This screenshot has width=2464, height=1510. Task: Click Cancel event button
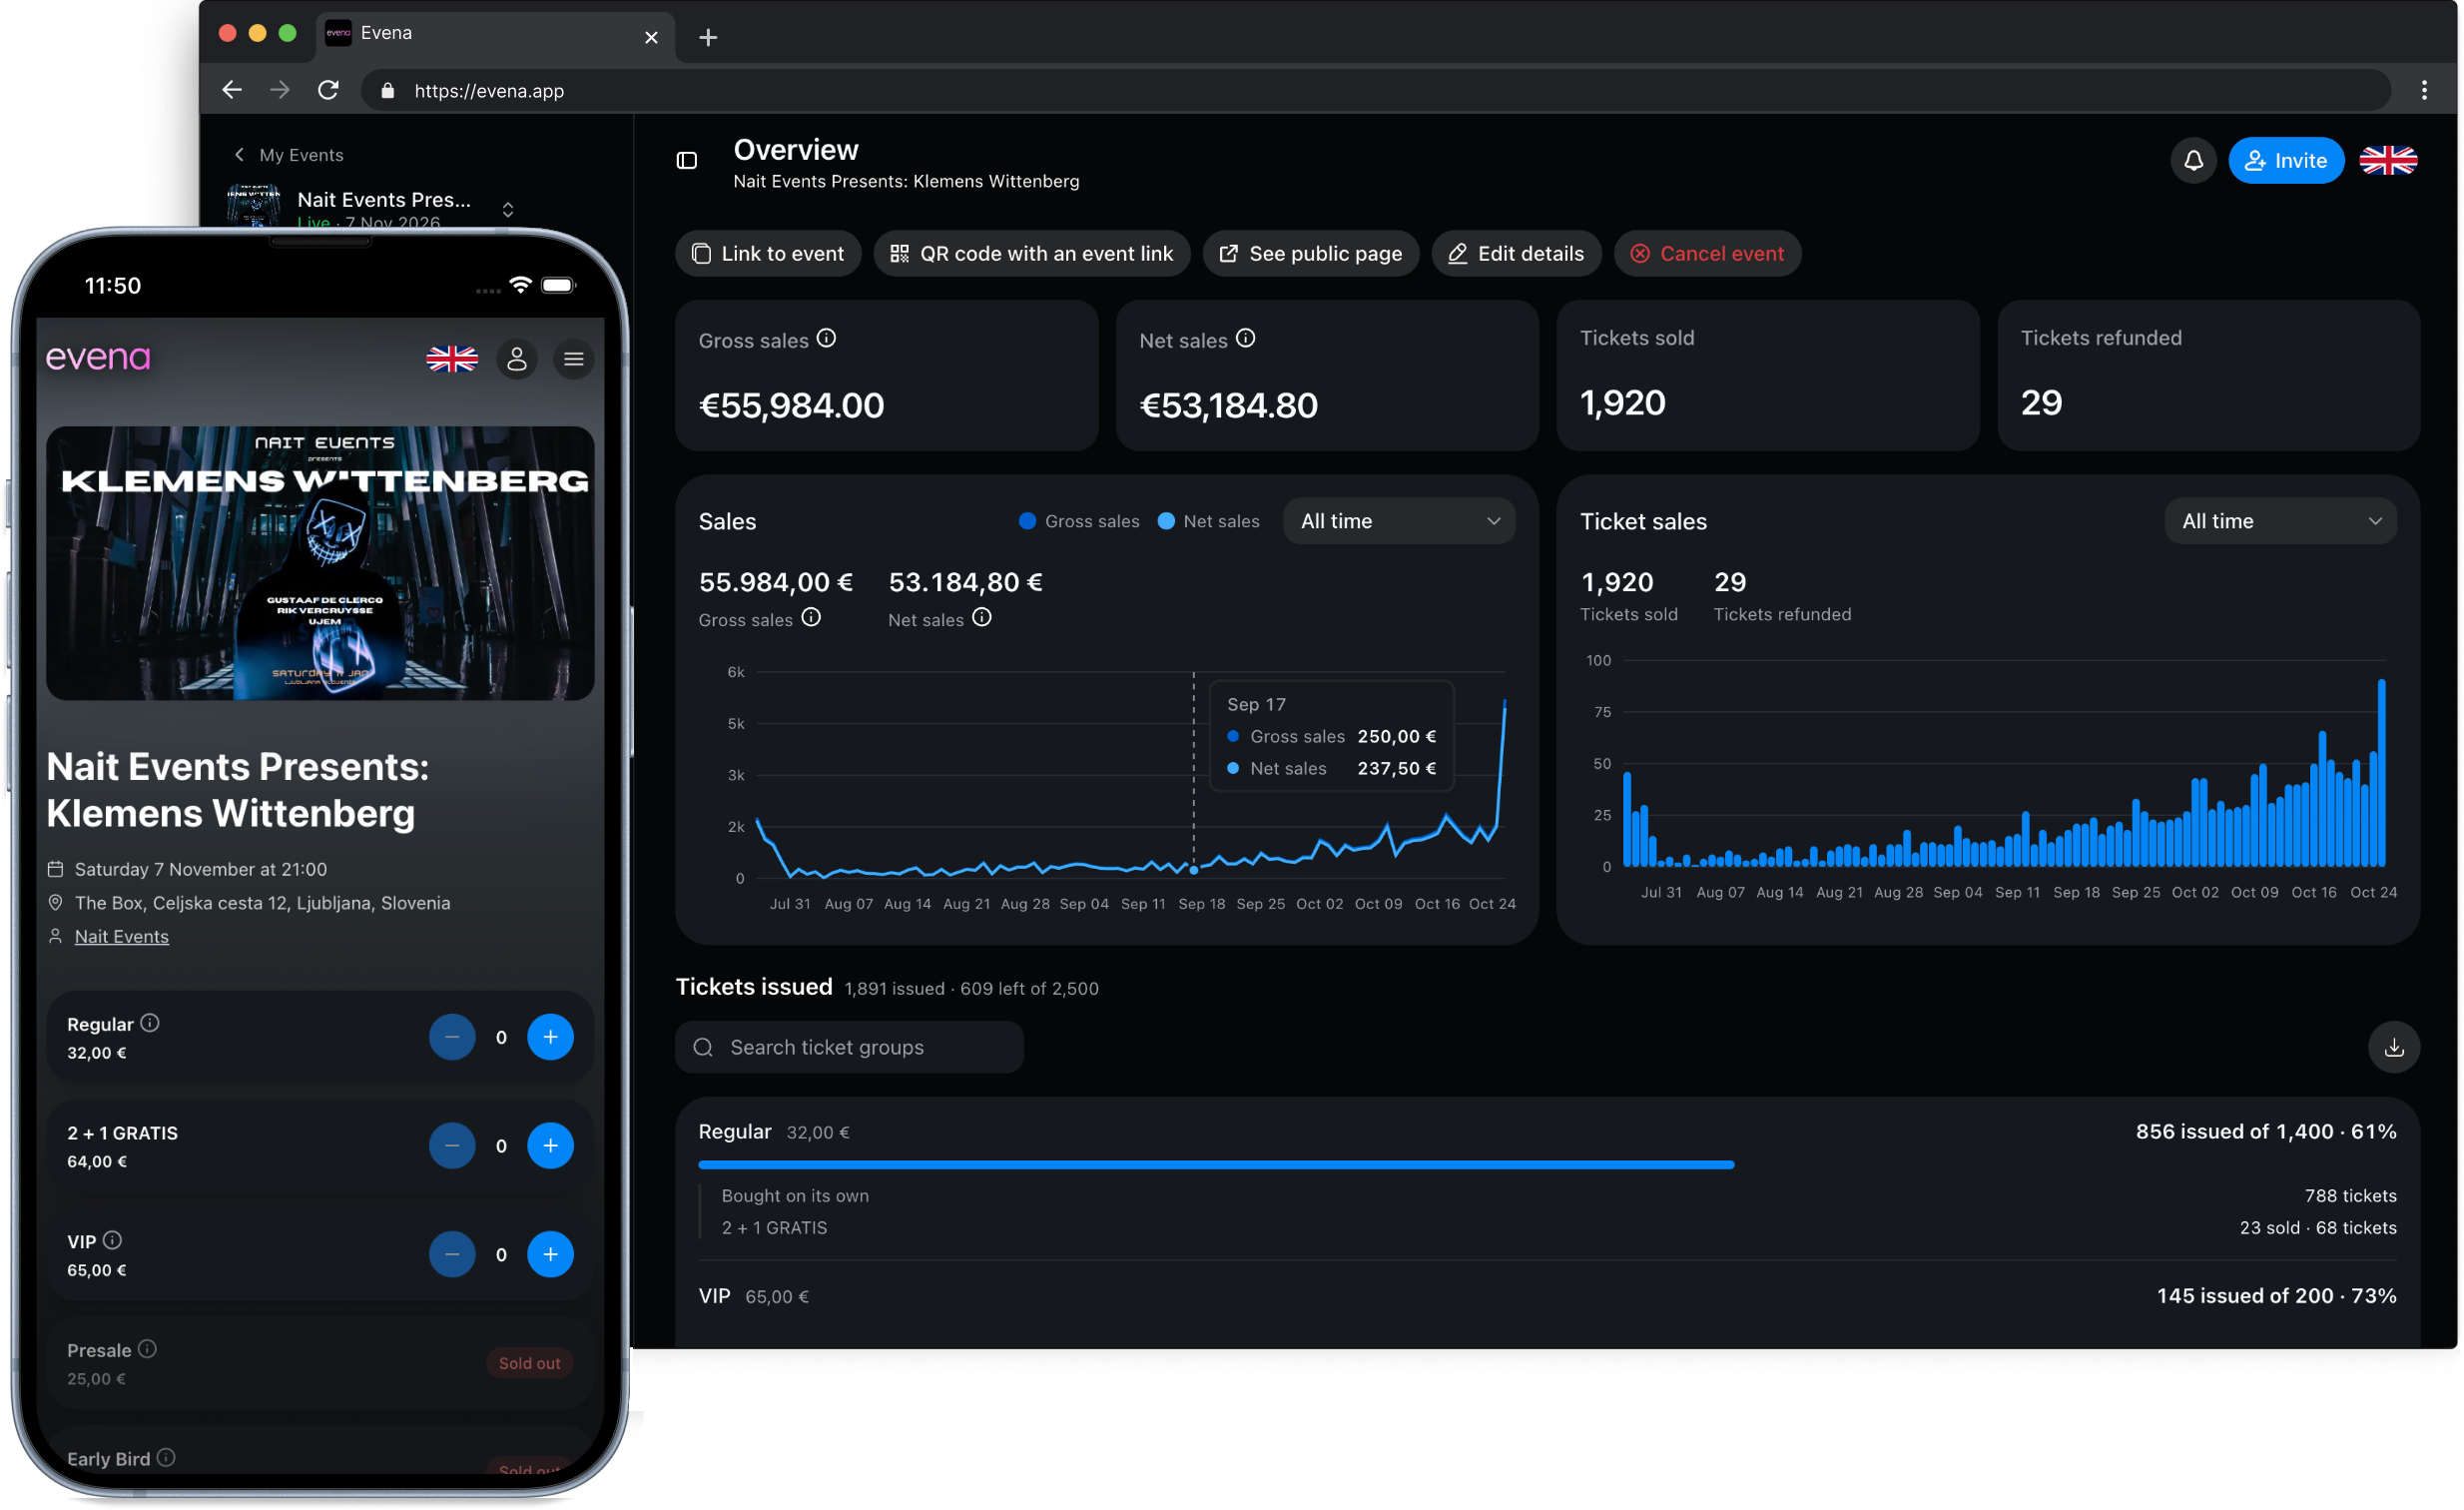1707,254
